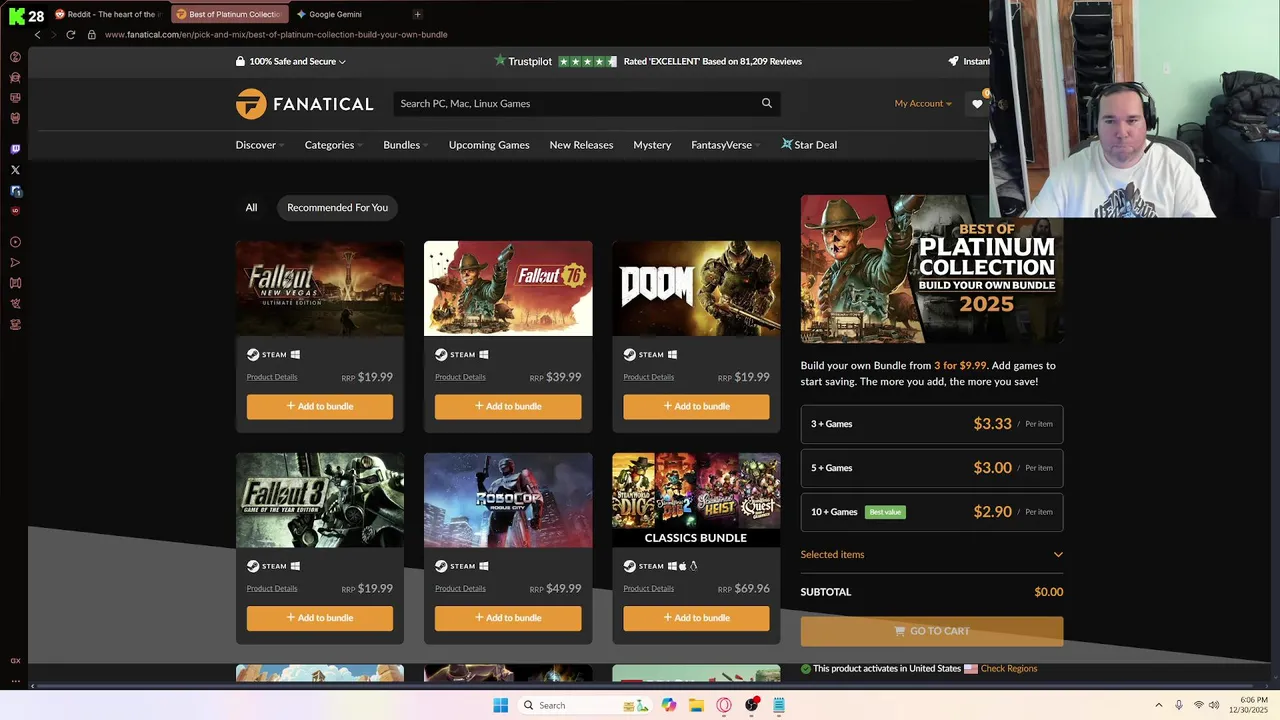
Task: Click the Trustpilot logo
Action: coord(523,61)
